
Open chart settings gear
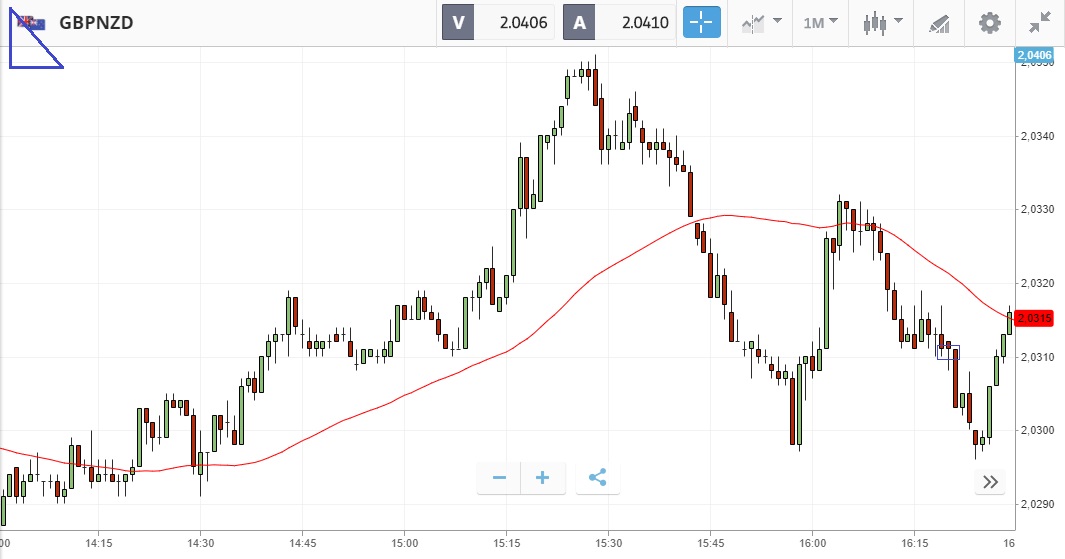[989, 22]
